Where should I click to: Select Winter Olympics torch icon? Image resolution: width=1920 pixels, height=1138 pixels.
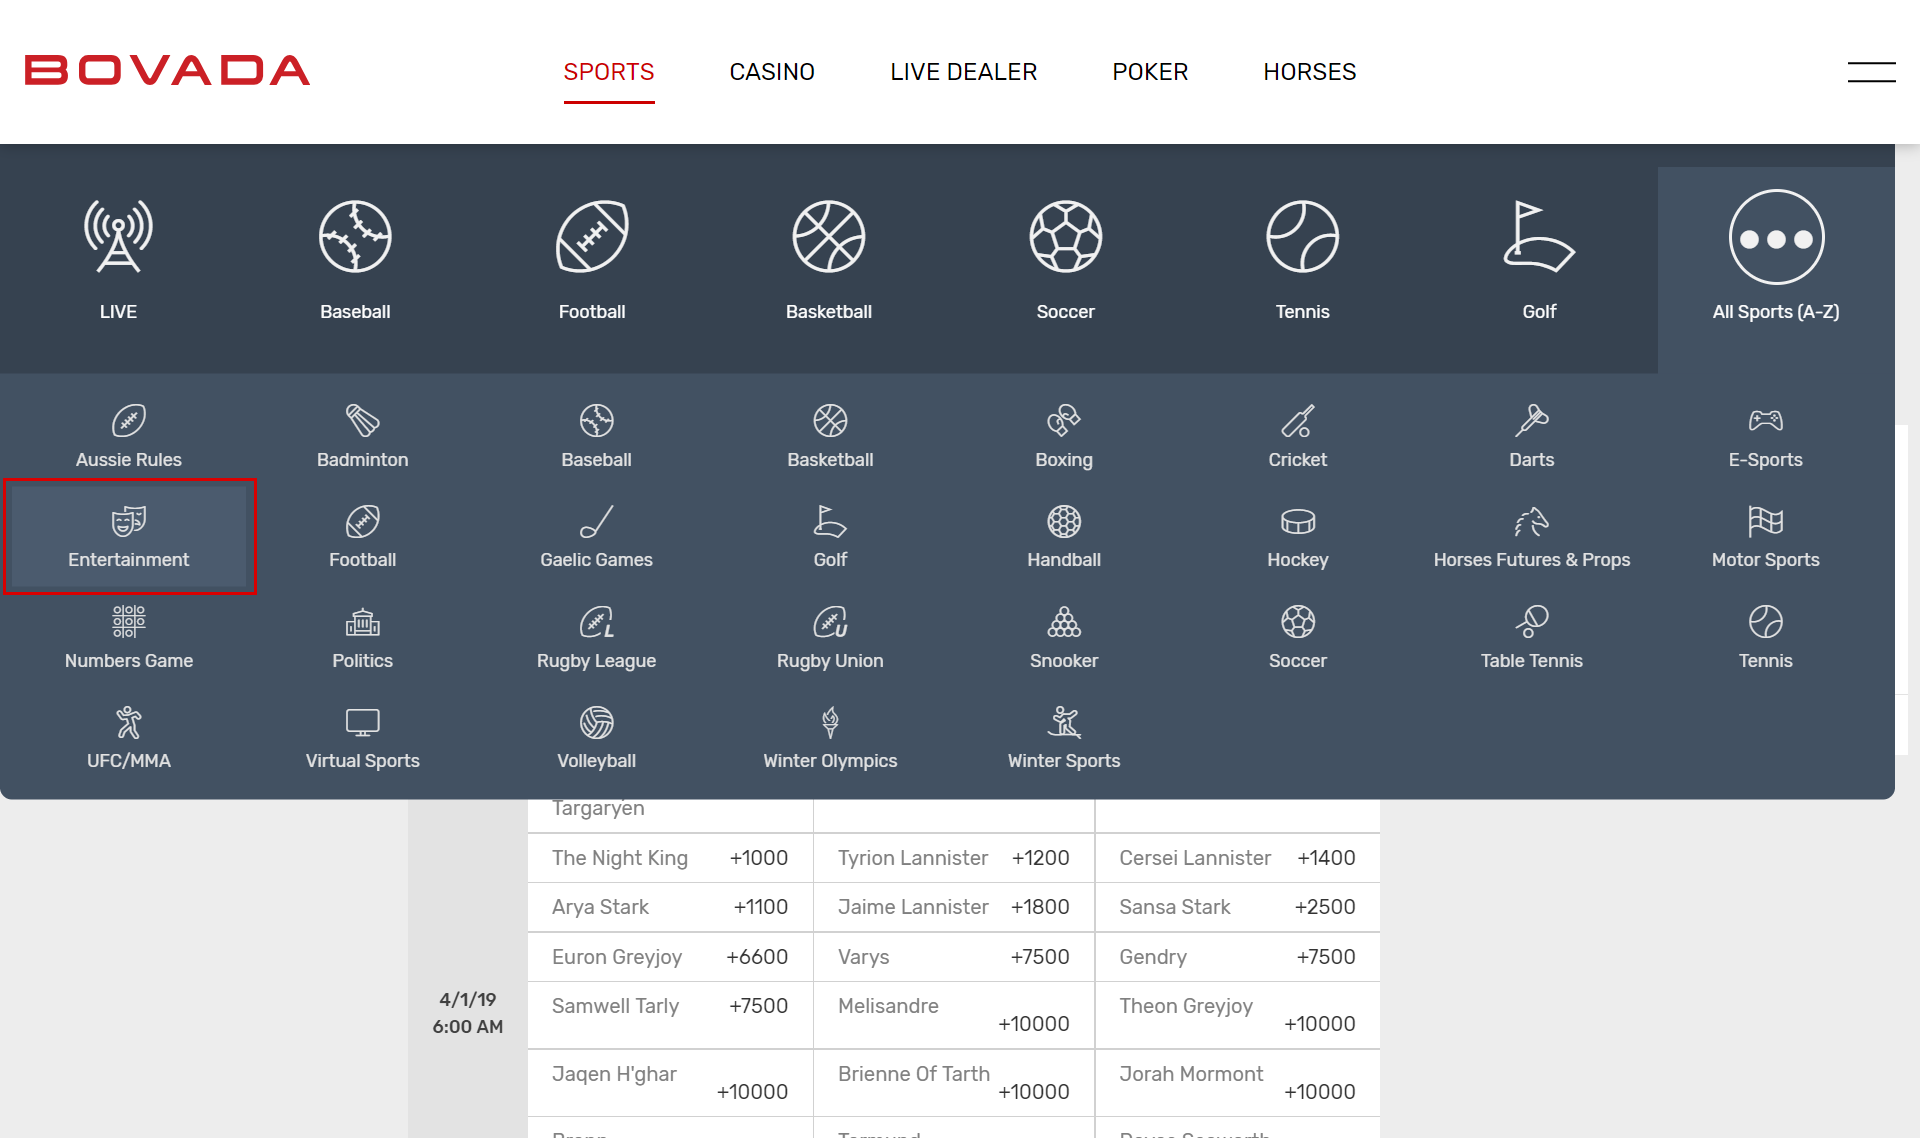click(x=830, y=722)
